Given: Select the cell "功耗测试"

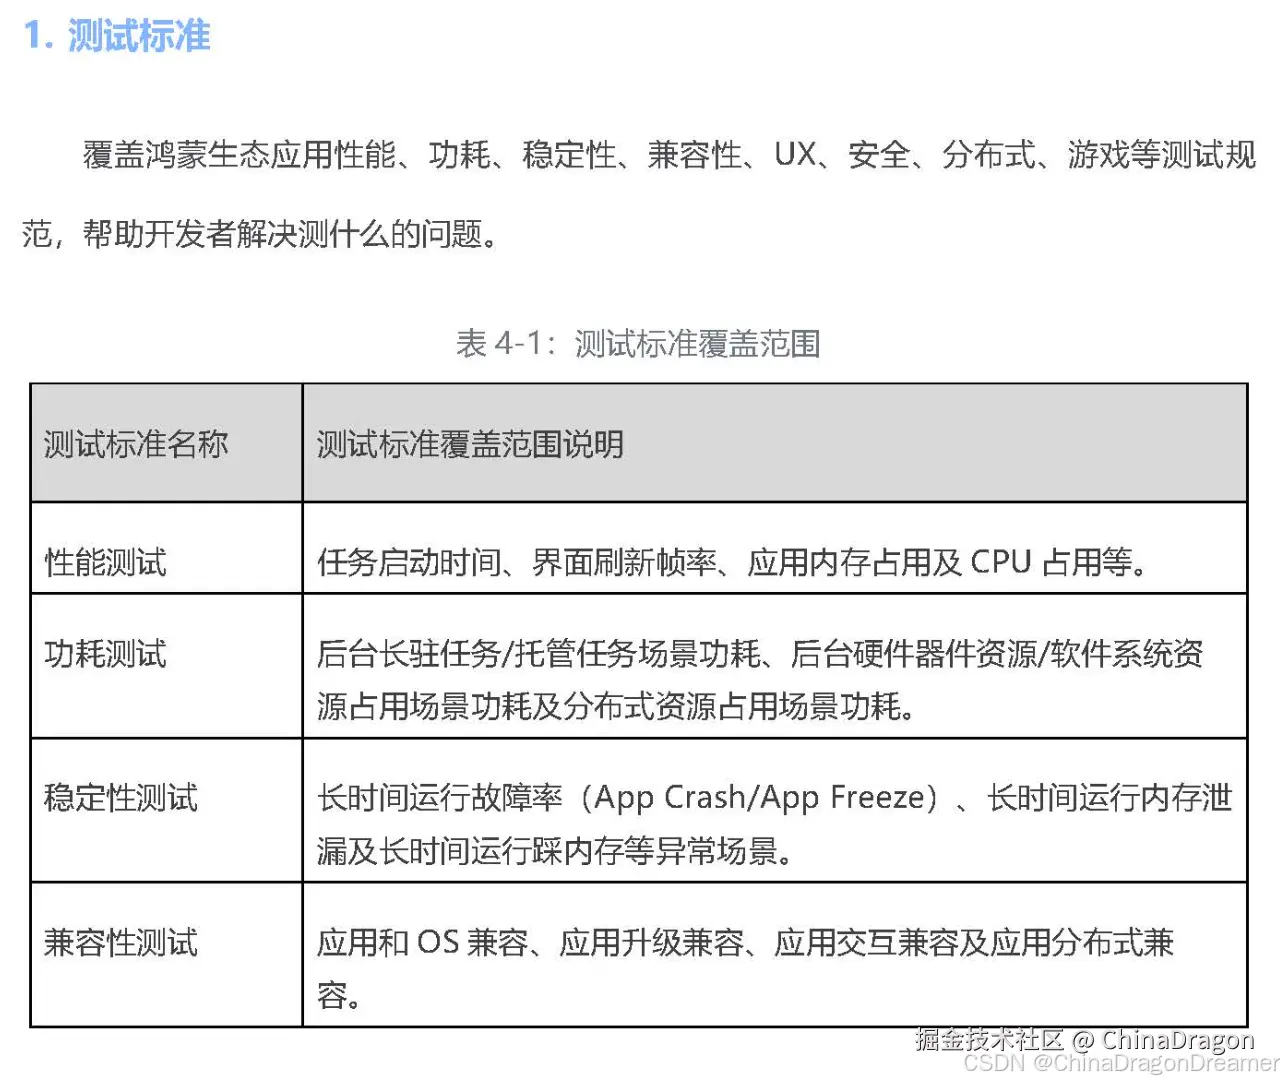Looking at the screenshot, I should 167,666.
